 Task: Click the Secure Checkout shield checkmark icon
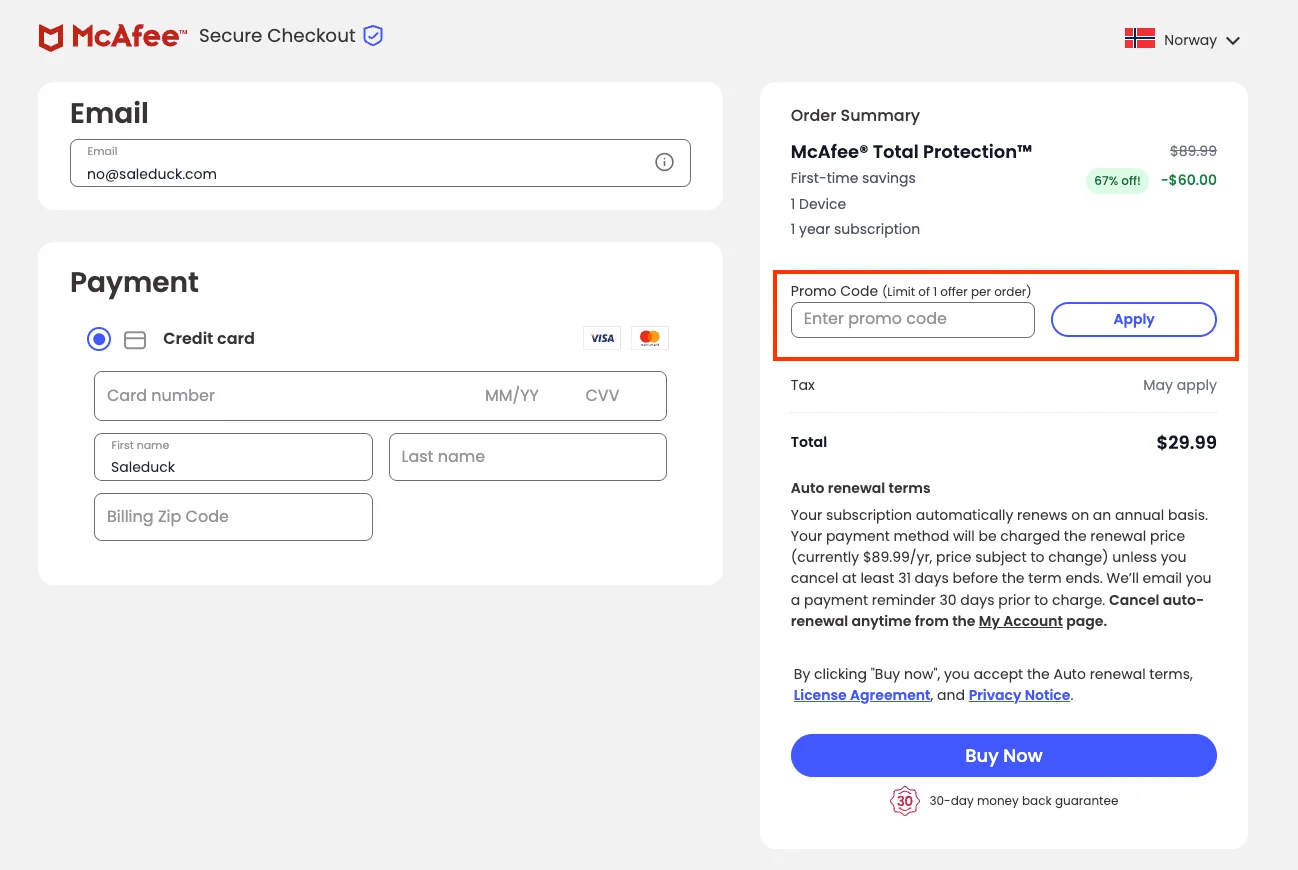pos(373,36)
